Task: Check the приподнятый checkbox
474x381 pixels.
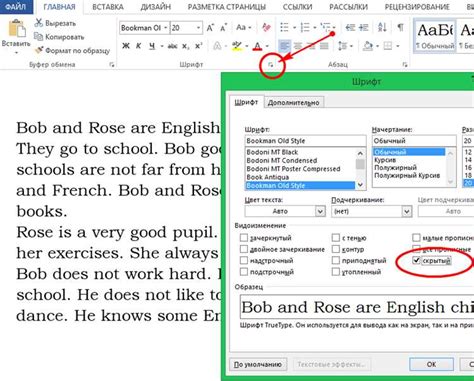Action: click(336, 260)
